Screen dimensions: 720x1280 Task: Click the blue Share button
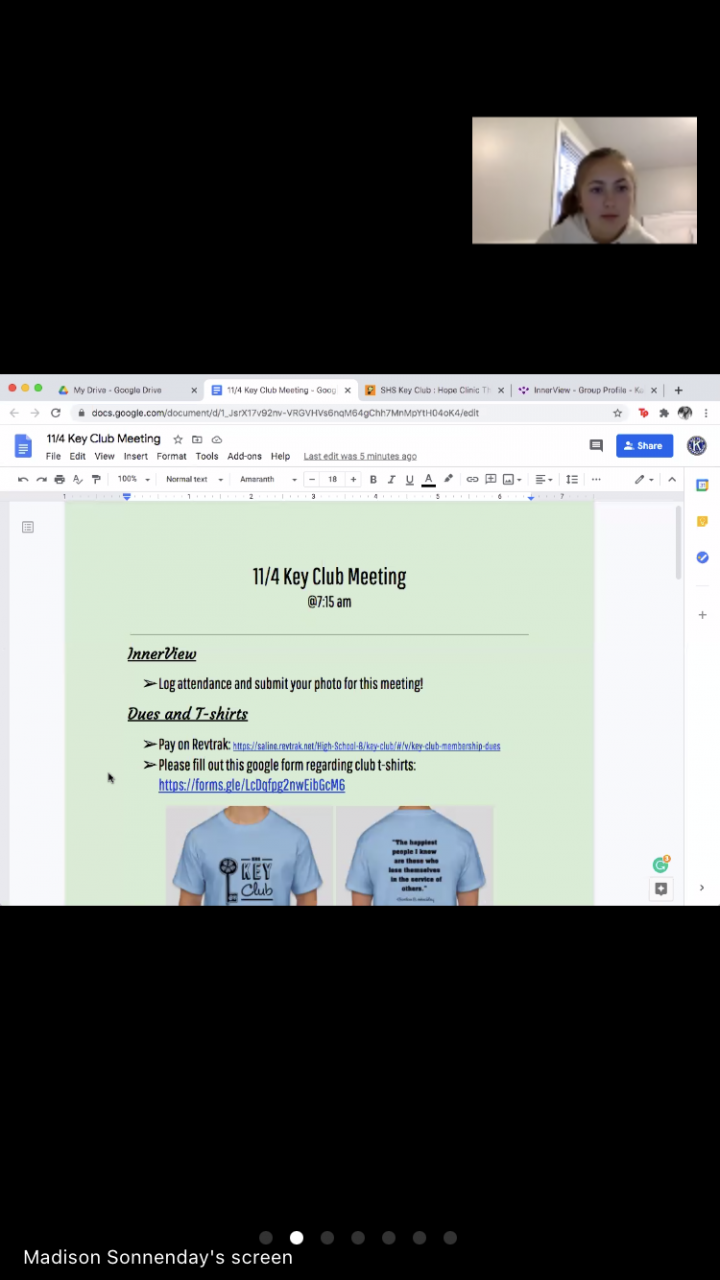click(x=644, y=446)
